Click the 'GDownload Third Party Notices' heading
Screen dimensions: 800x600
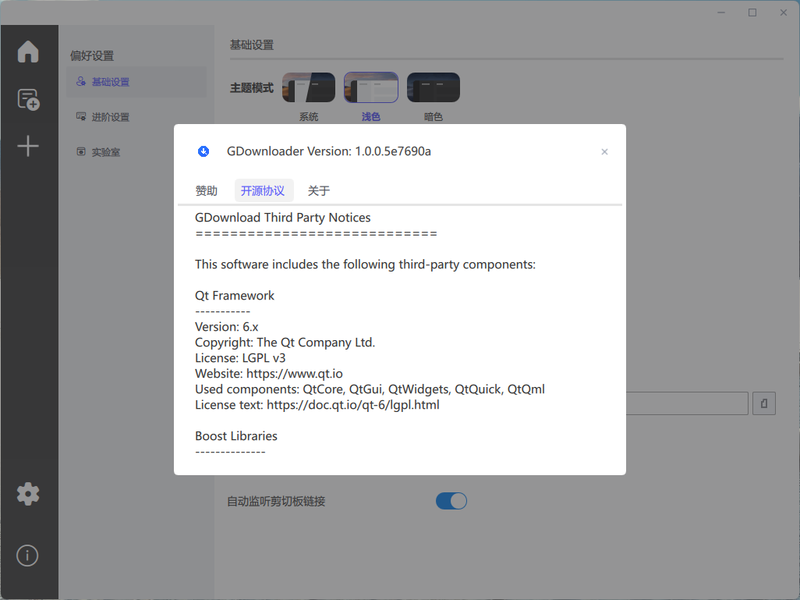point(283,218)
